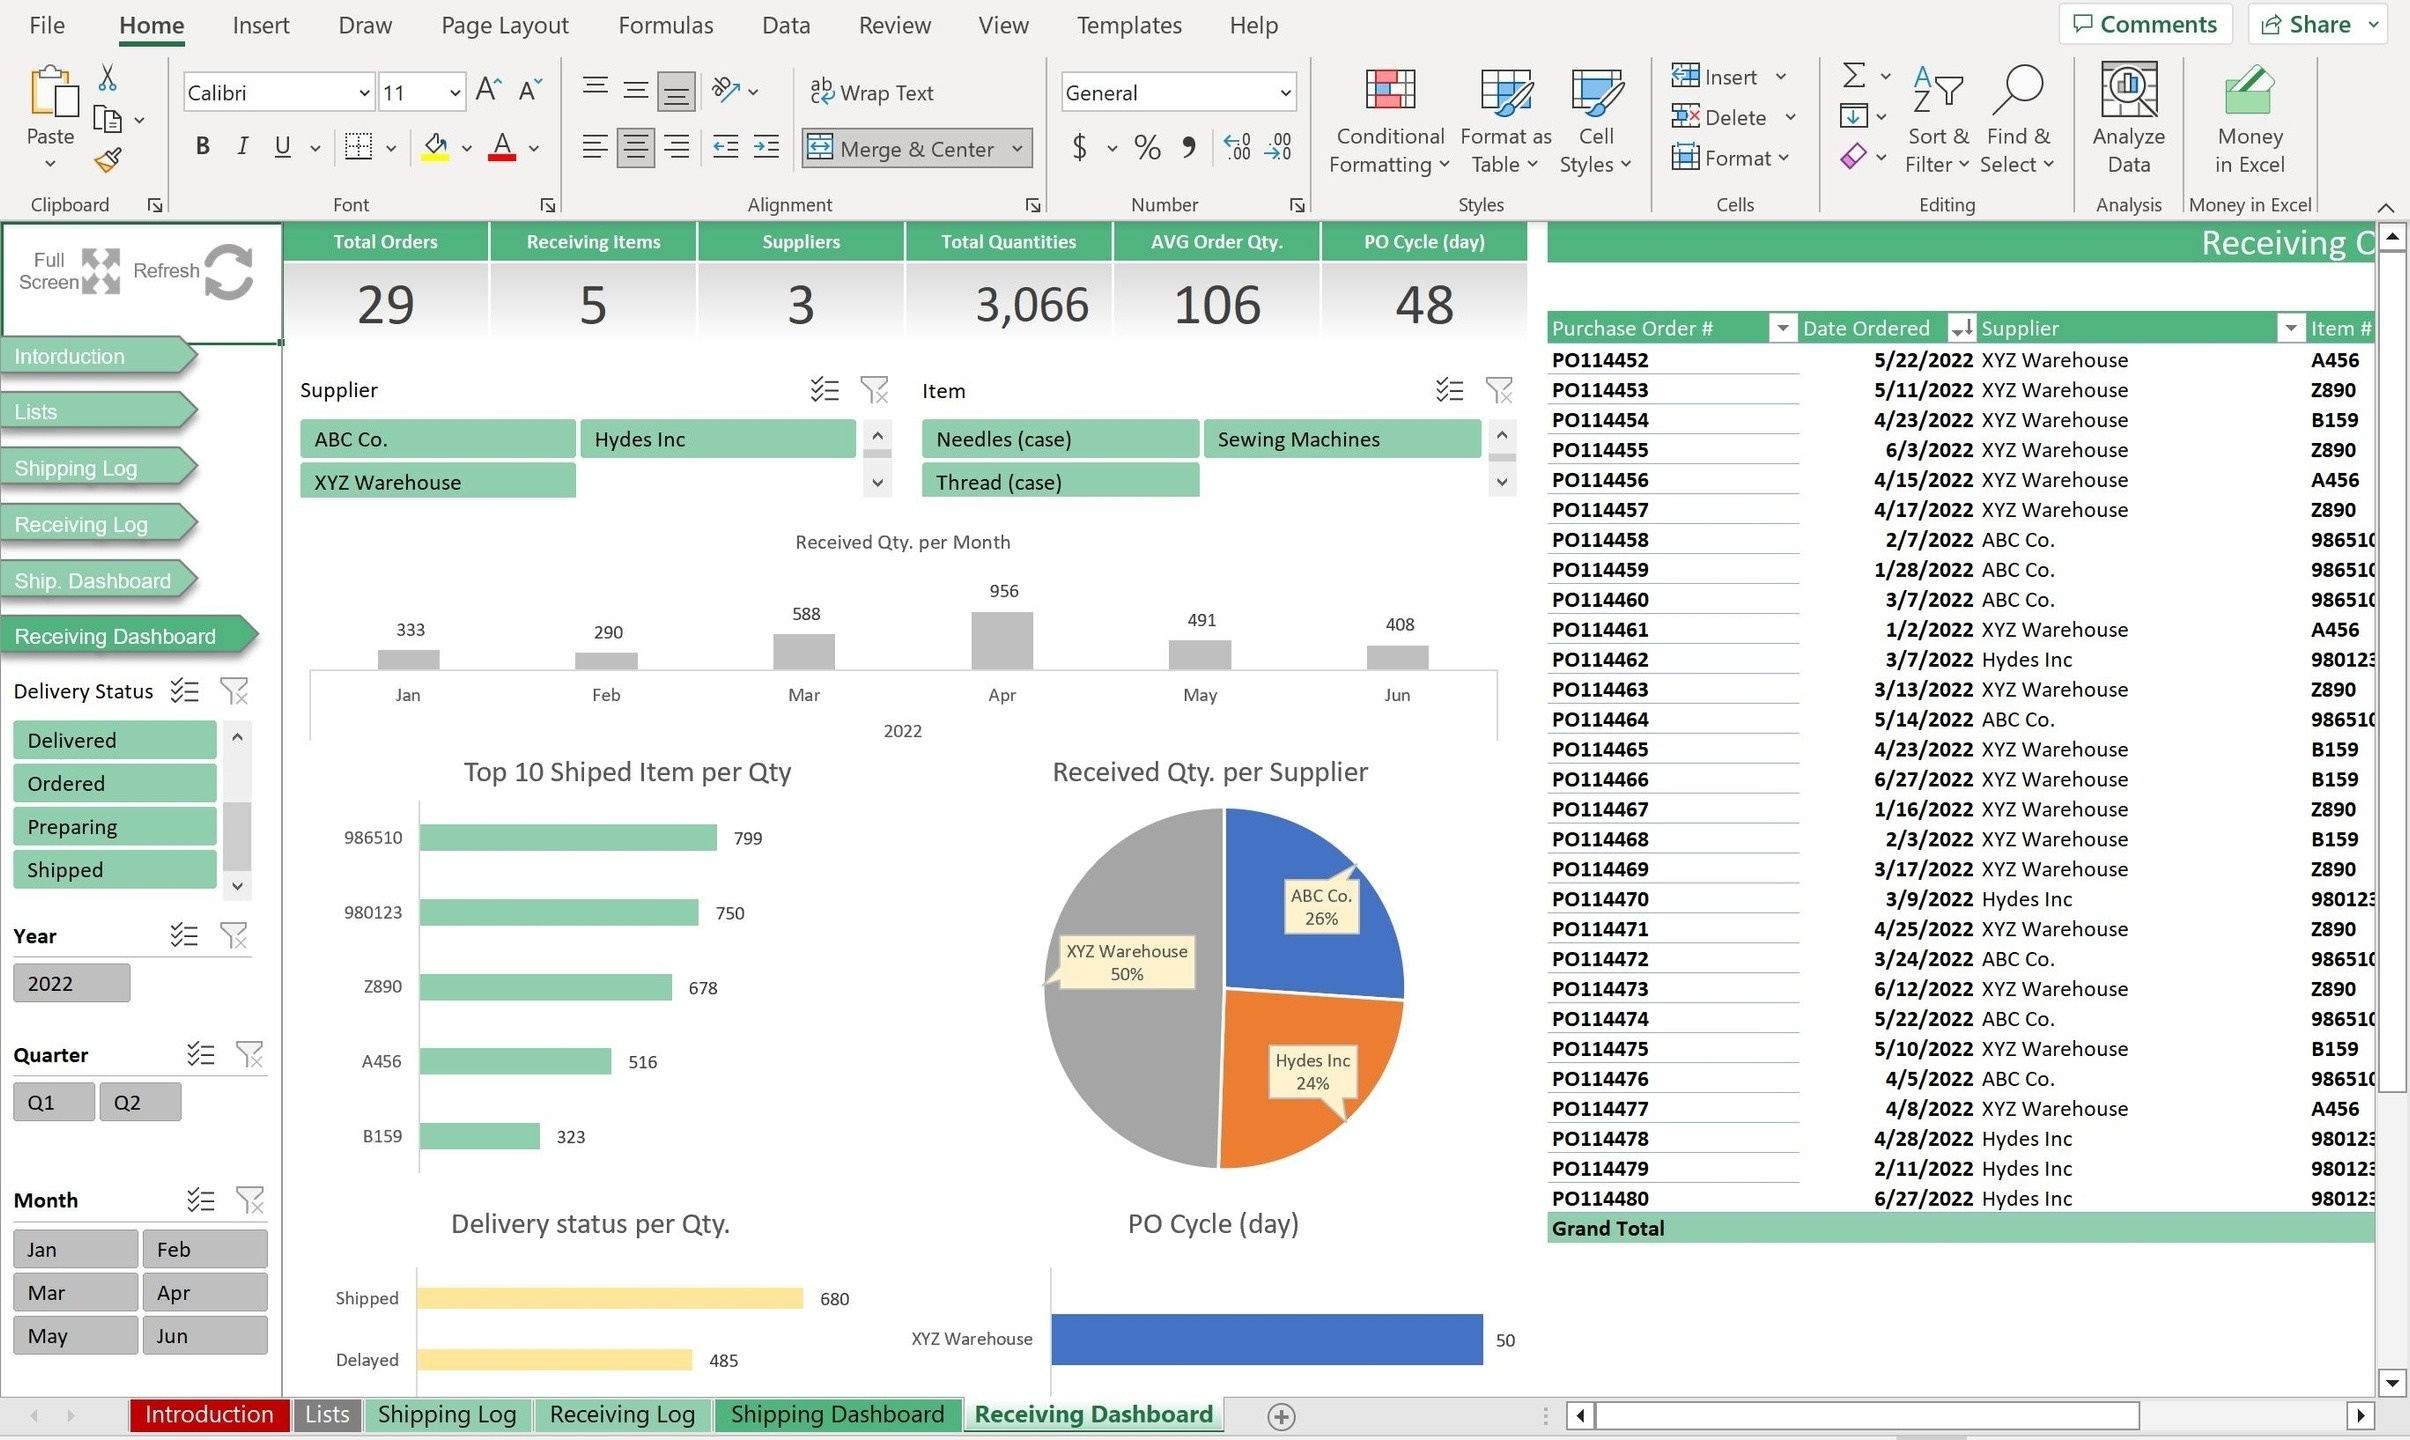Apply Format as Table
This screenshot has width=2410, height=1440.
point(1503,120)
